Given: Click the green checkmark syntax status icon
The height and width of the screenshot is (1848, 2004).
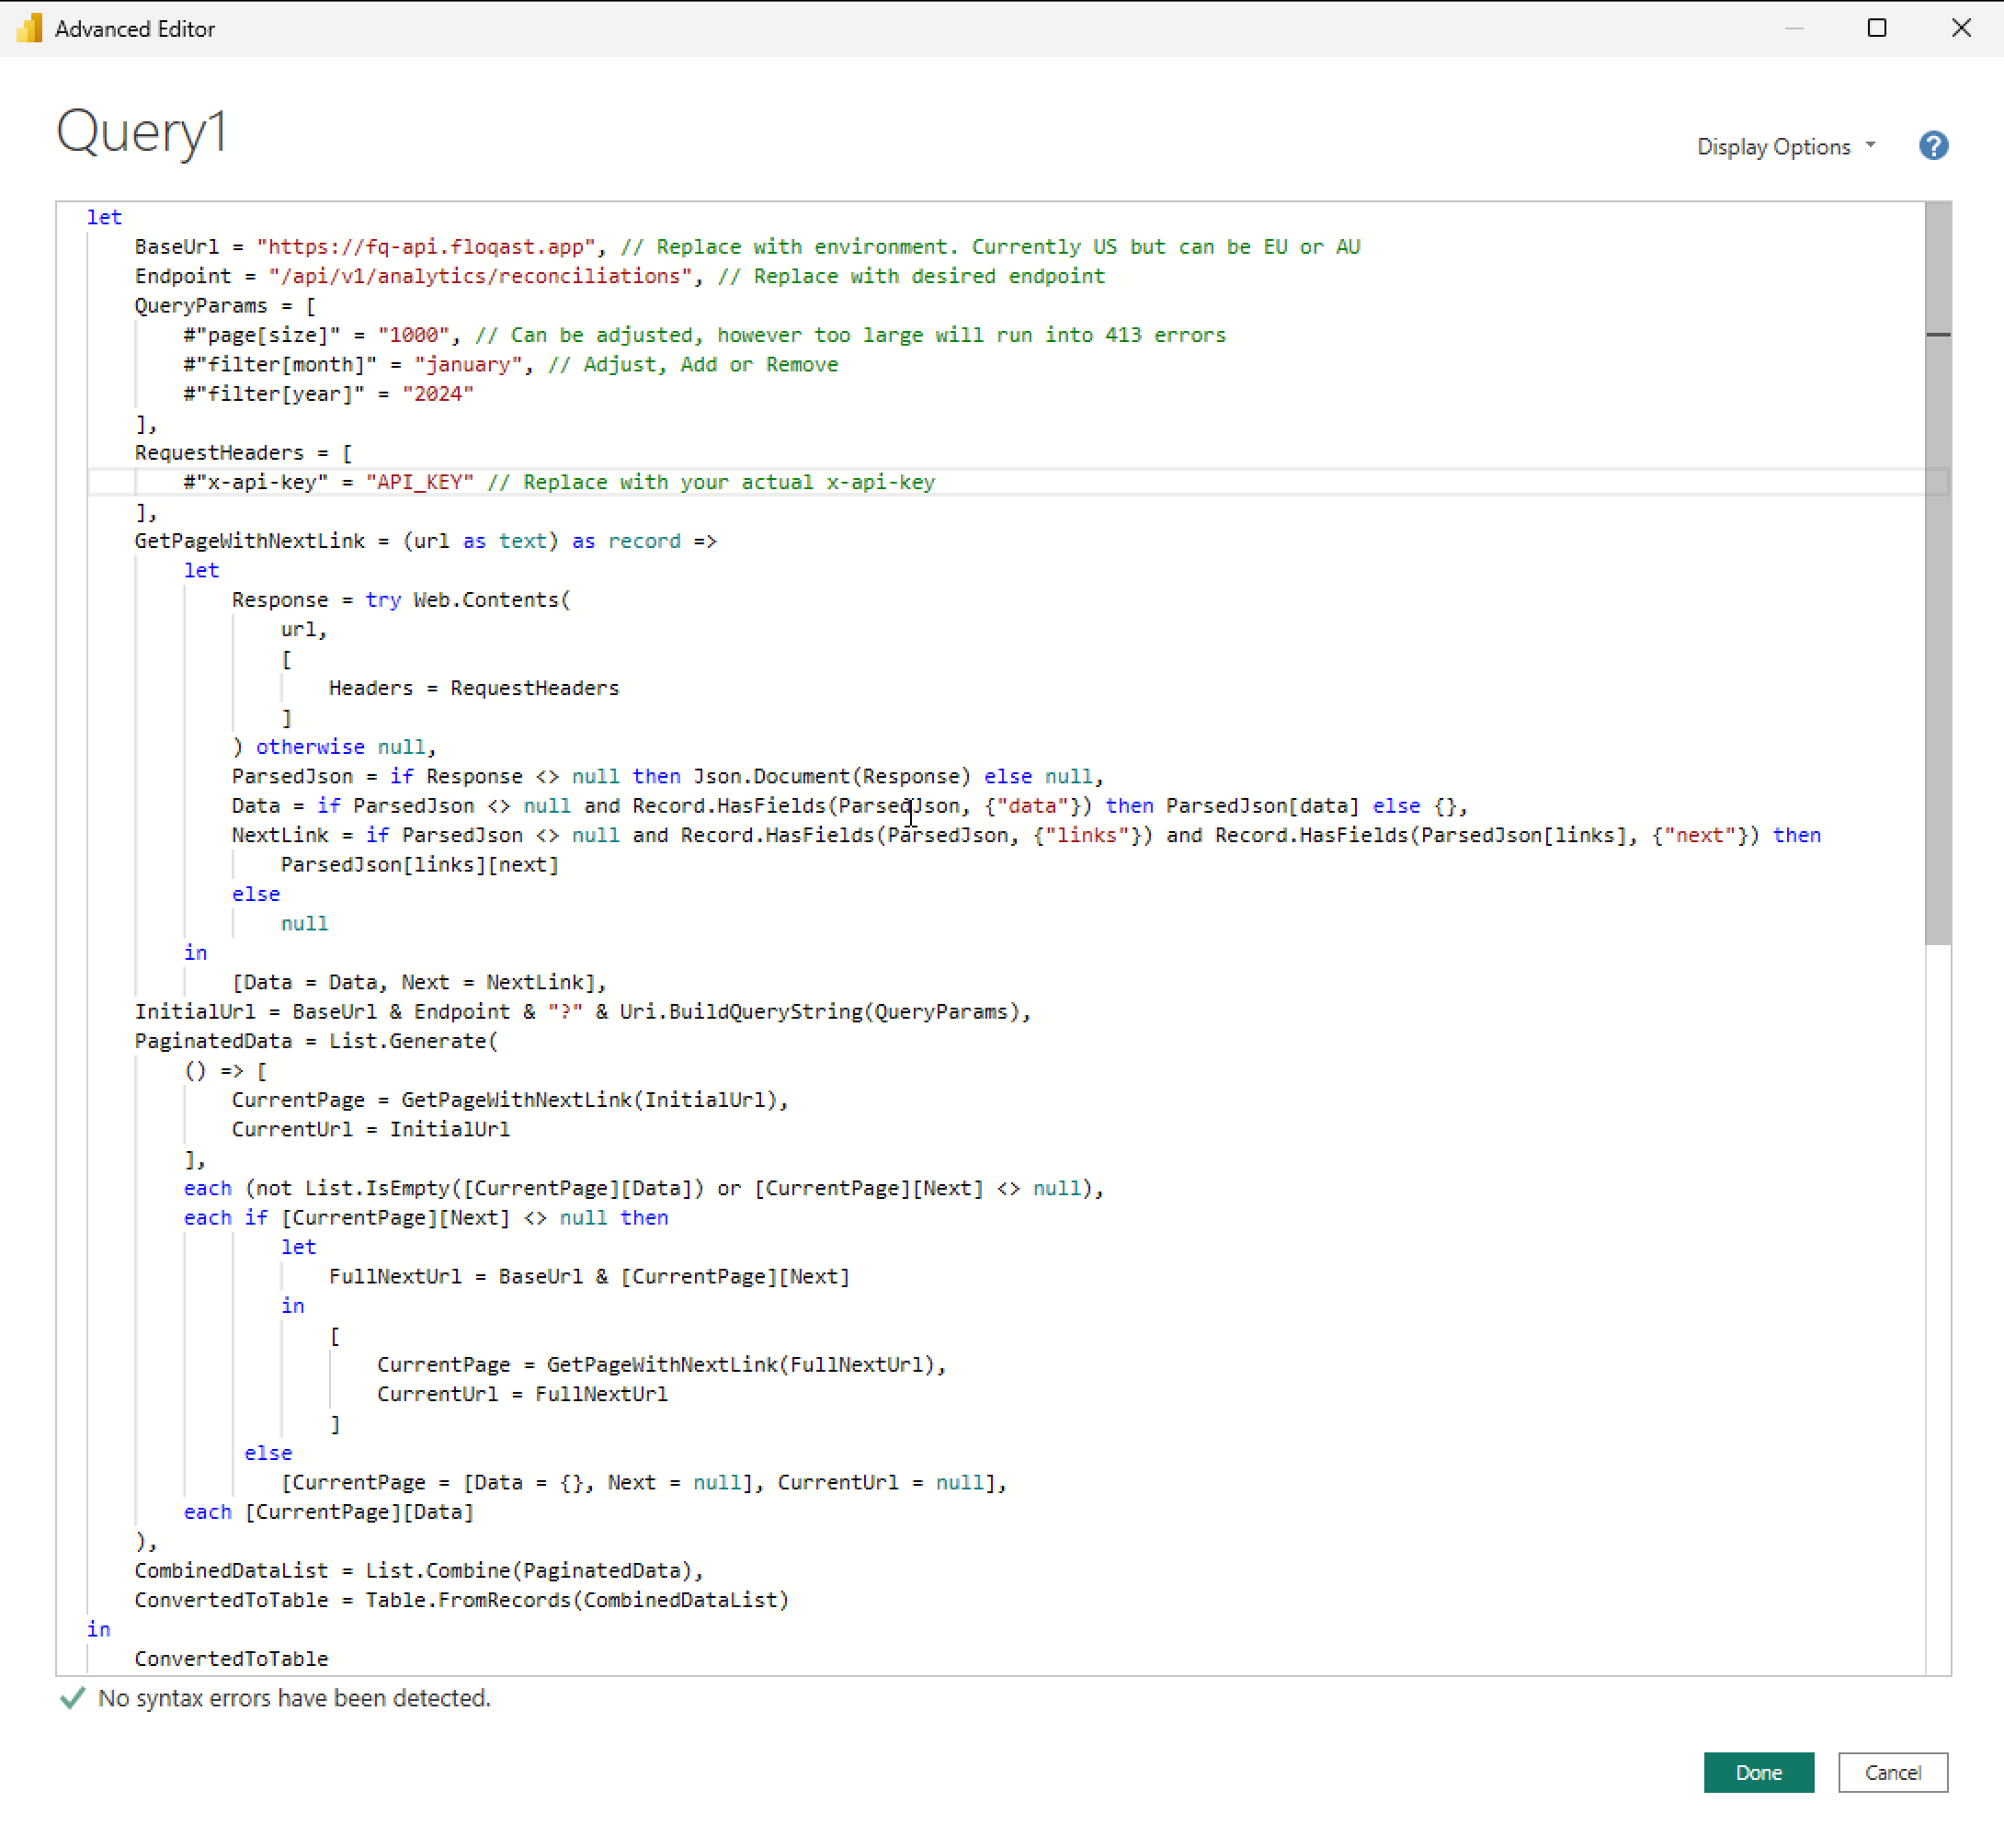Looking at the screenshot, I should (x=72, y=1698).
